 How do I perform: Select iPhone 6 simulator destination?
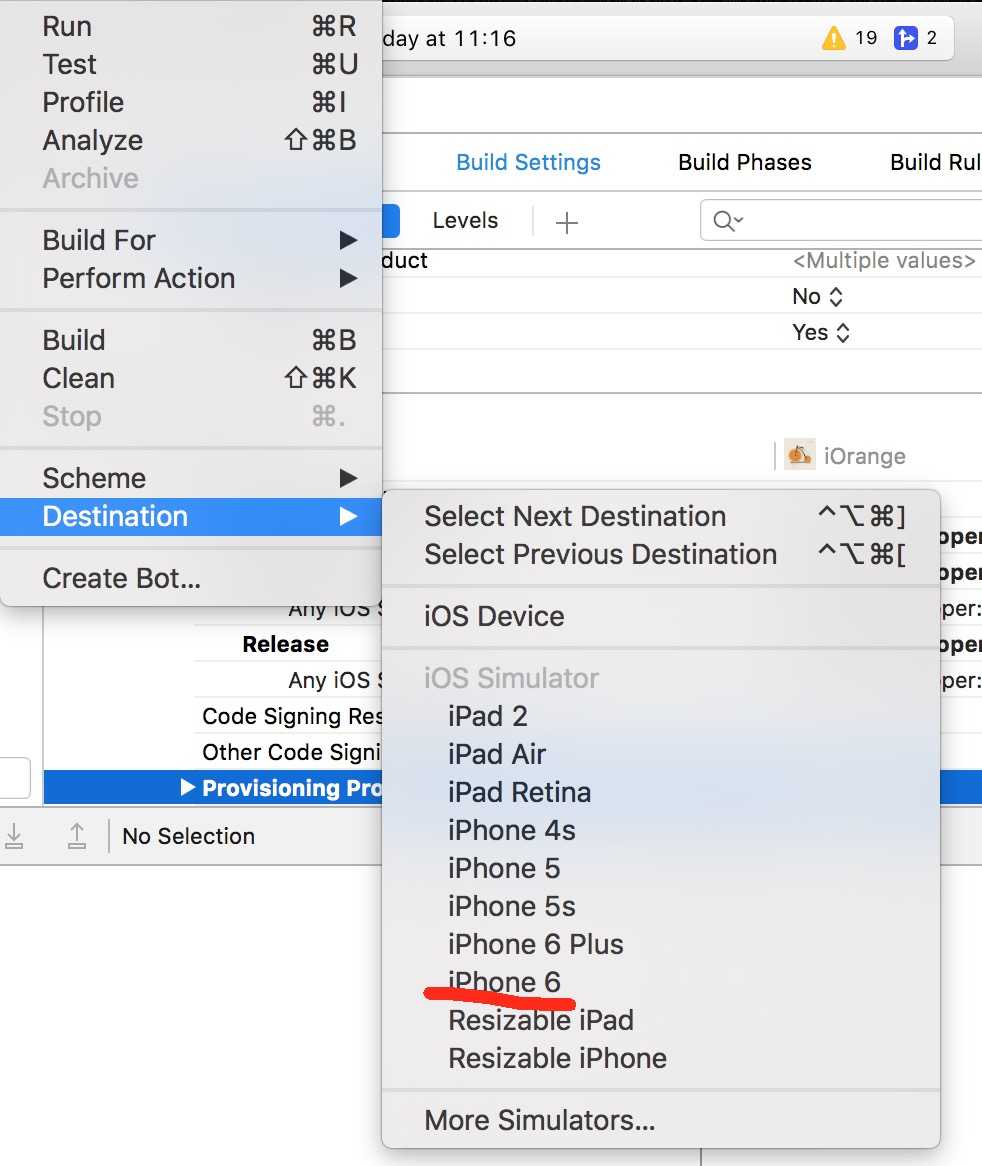504,982
